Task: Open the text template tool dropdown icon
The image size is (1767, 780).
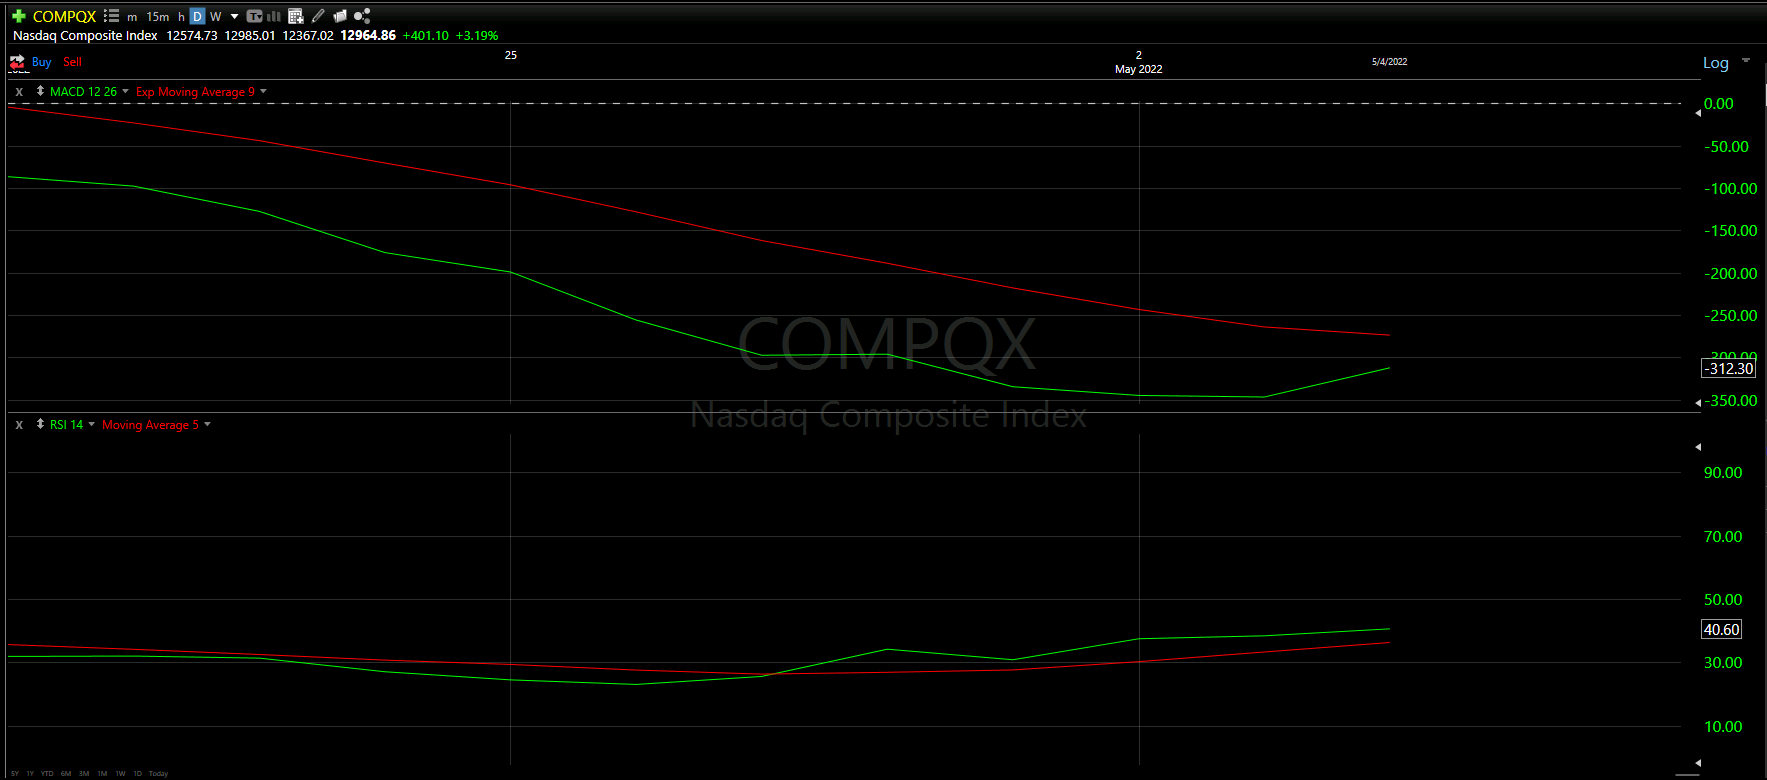Action: pos(254,16)
